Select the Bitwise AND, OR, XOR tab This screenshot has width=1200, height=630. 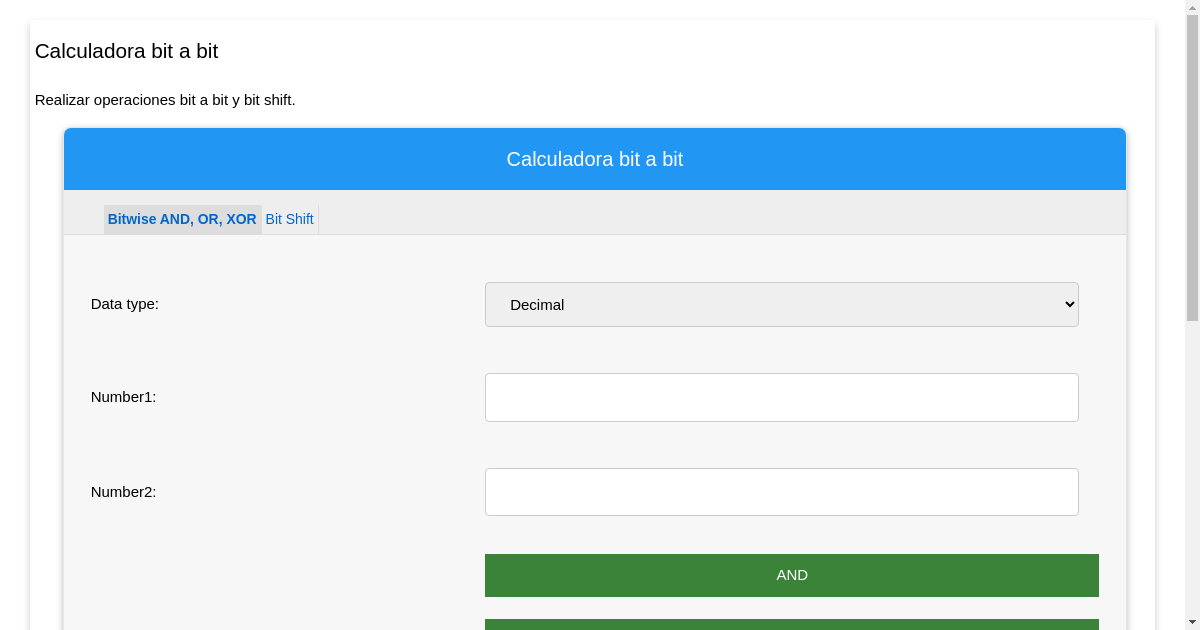coord(182,219)
